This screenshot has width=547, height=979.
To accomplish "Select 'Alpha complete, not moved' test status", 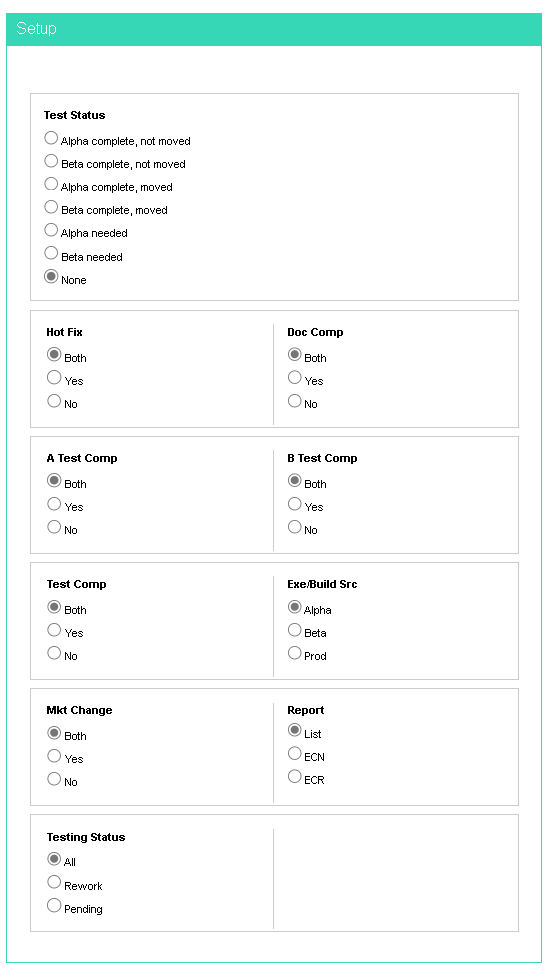I will [x=51, y=137].
